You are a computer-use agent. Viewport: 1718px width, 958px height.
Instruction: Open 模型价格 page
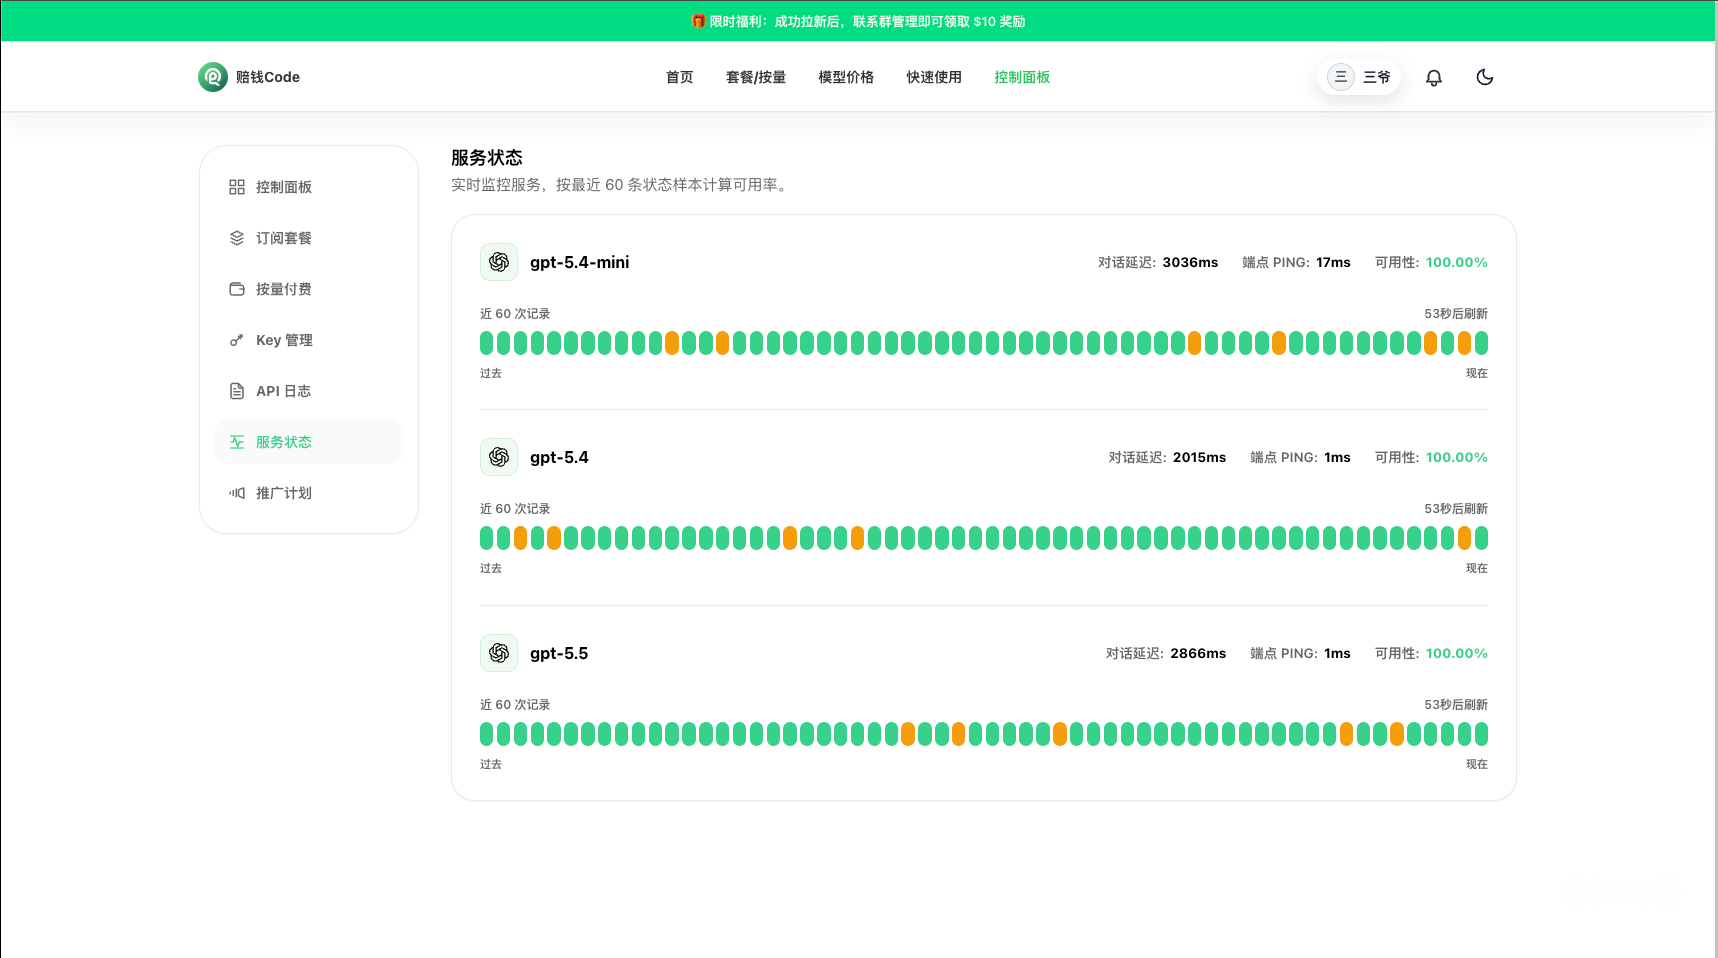[846, 77]
